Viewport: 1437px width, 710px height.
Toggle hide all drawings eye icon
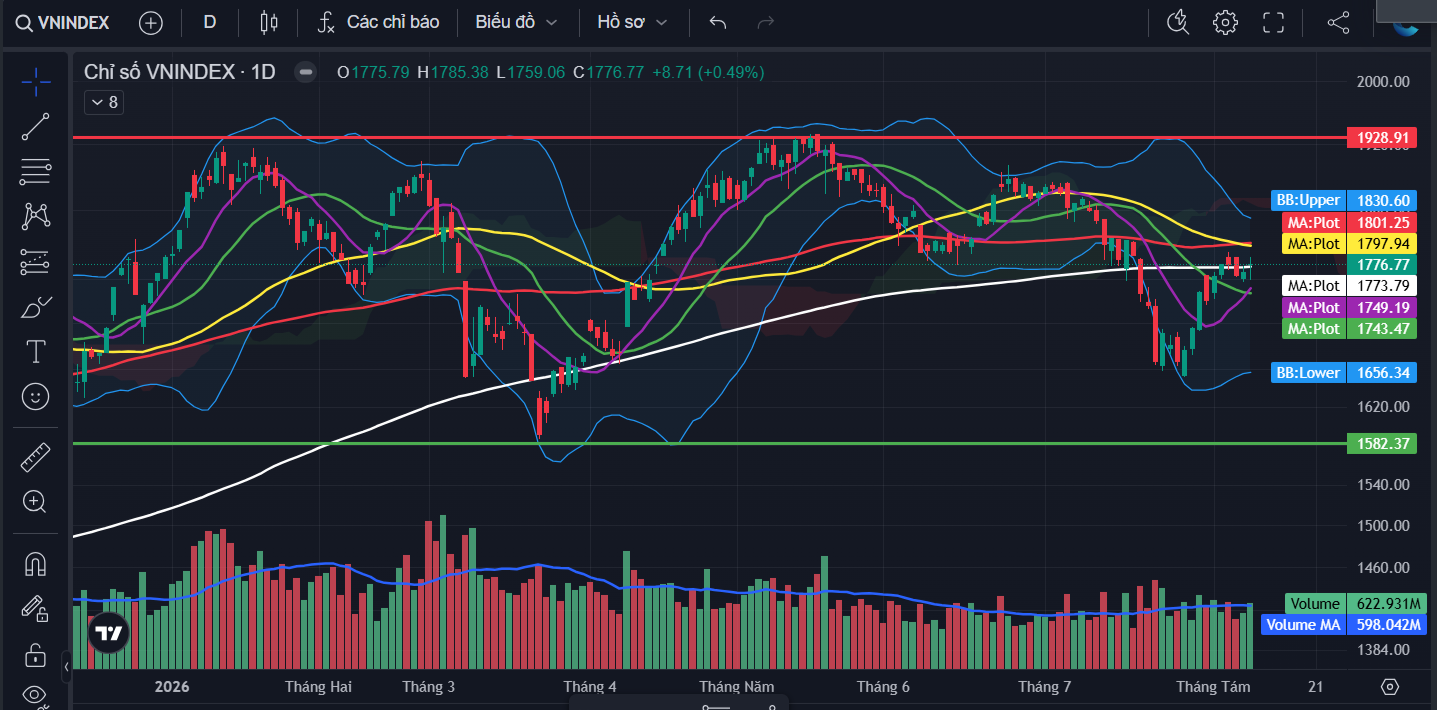(x=36, y=694)
